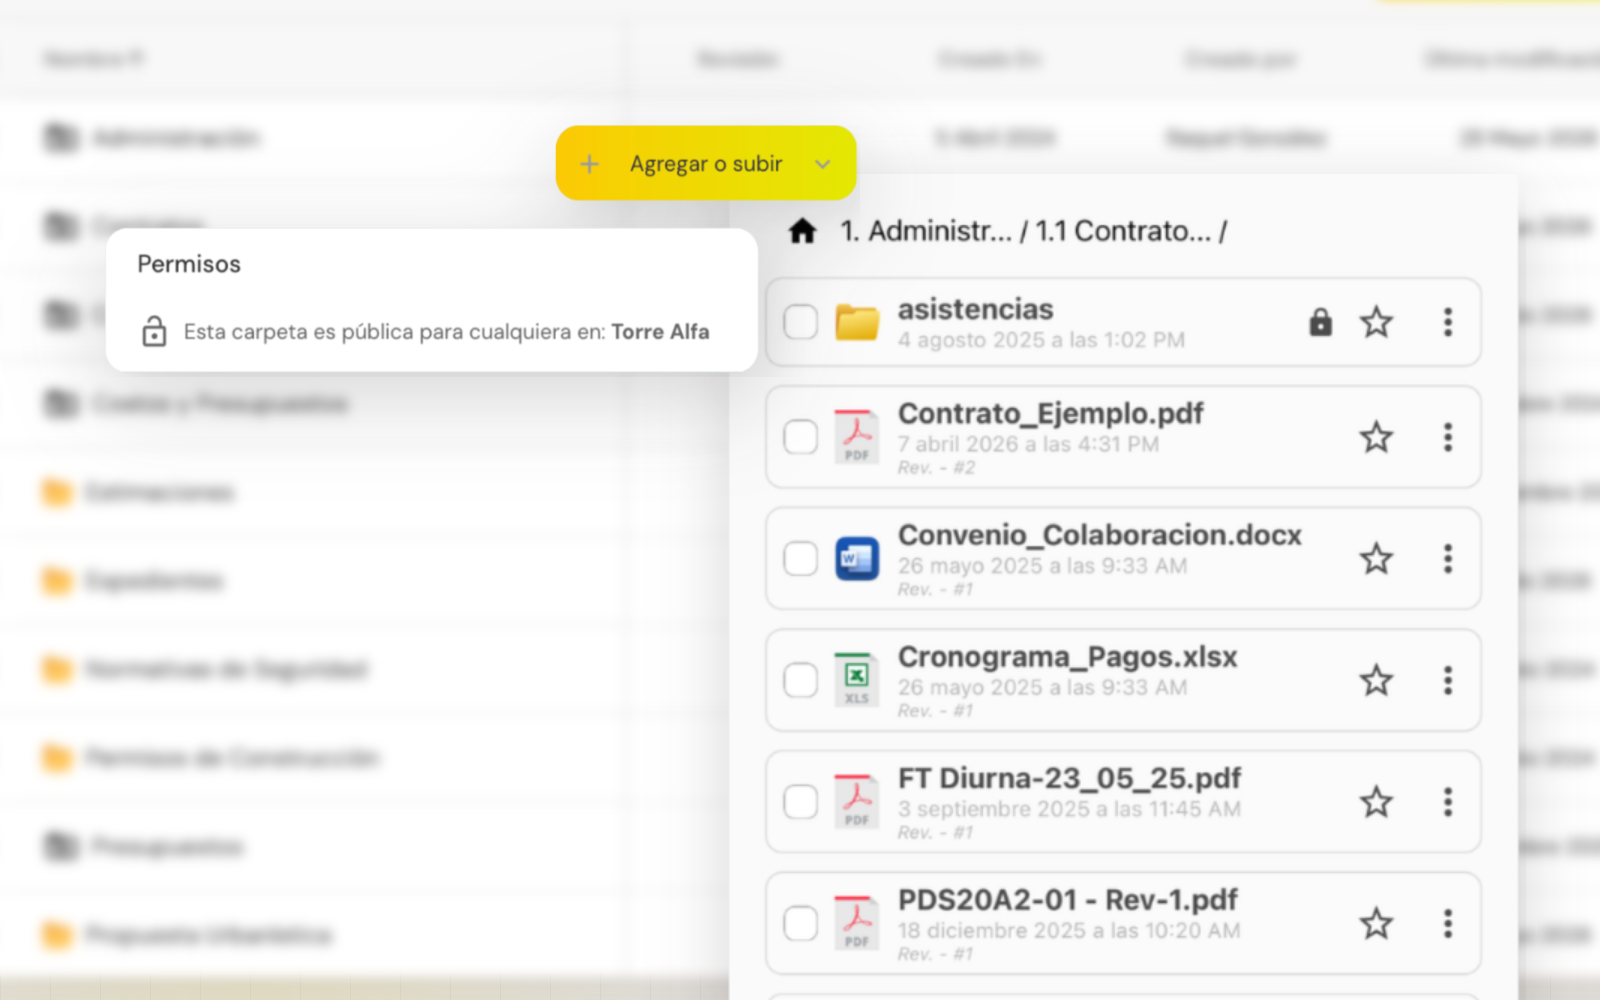Image resolution: width=1600 pixels, height=1000 pixels.
Task: Open more options for Convenio_Colaboracion.docx
Action: click(x=1447, y=559)
